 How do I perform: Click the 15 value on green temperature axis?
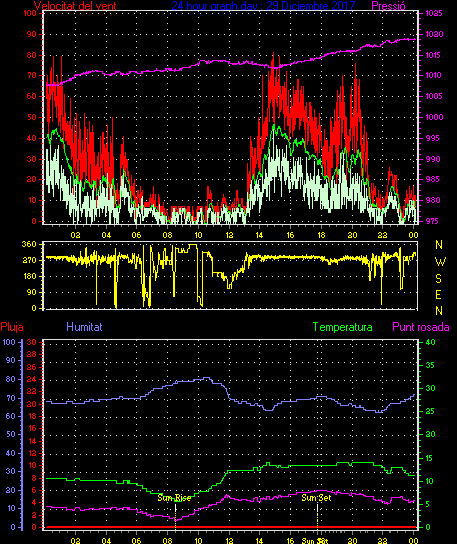tap(430, 458)
